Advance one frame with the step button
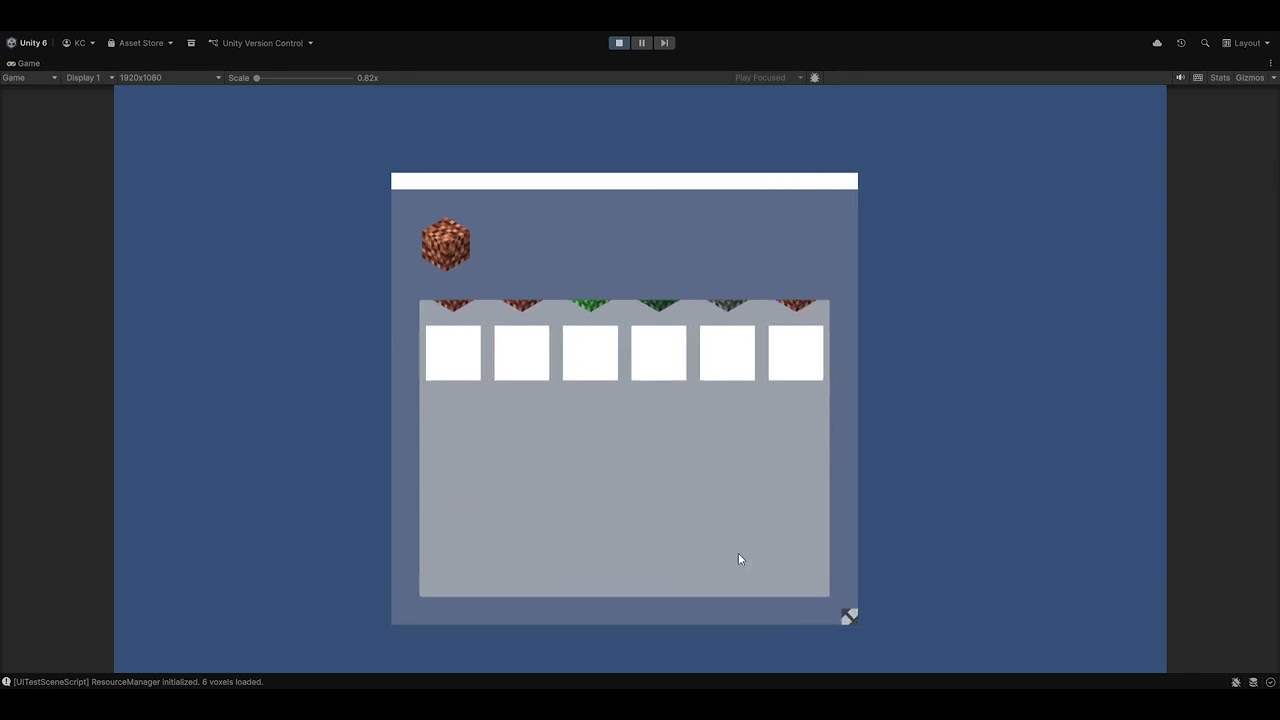The height and width of the screenshot is (720, 1280). pos(664,43)
